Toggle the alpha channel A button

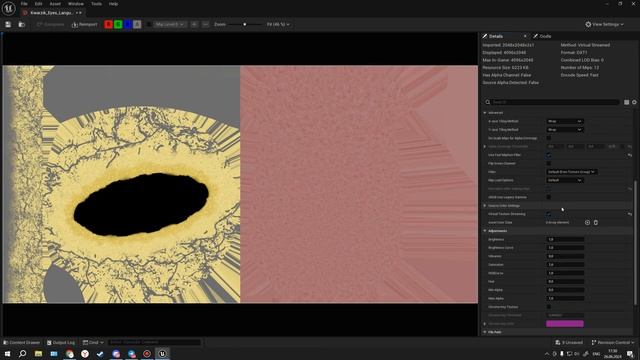137,24
